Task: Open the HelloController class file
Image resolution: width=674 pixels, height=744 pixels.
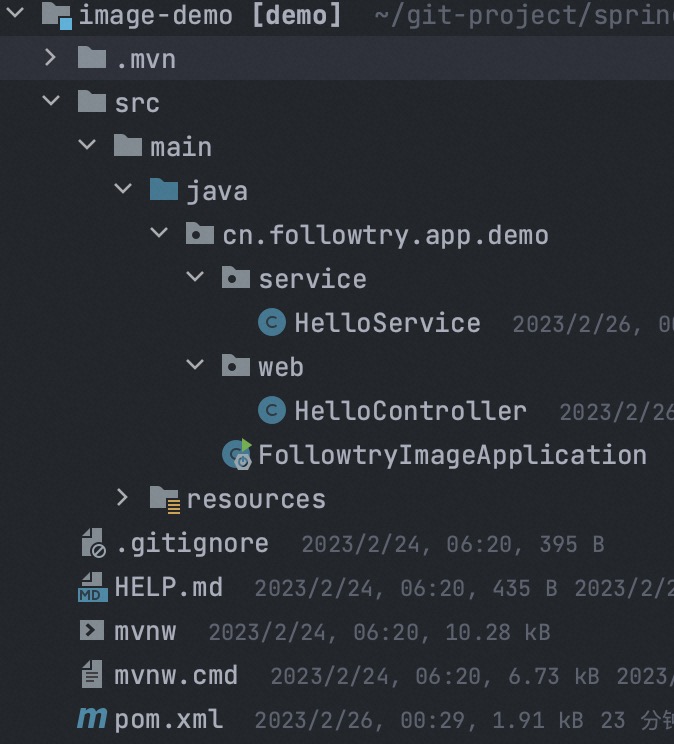Action: tap(409, 411)
